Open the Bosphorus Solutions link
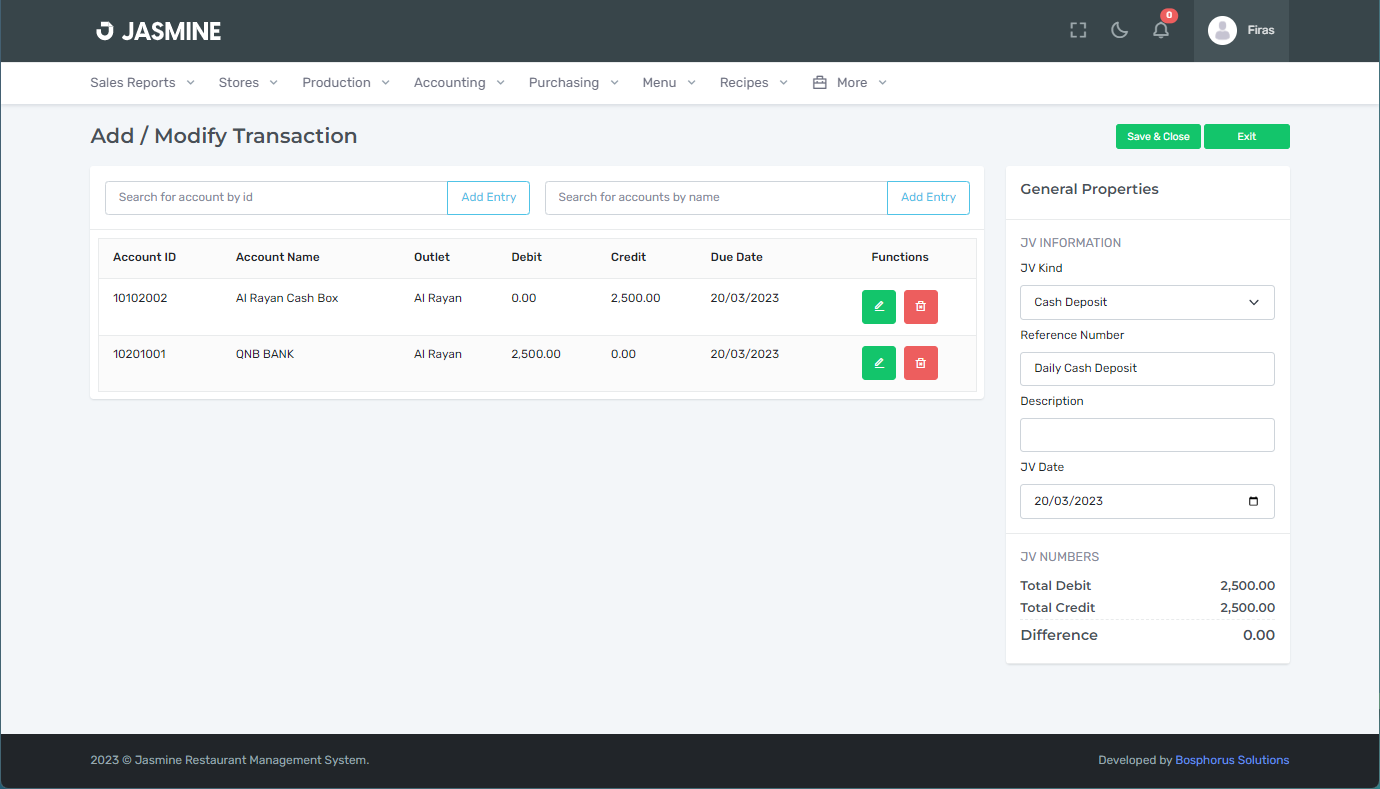The width and height of the screenshot is (1380, 789). pos(1231,760)
